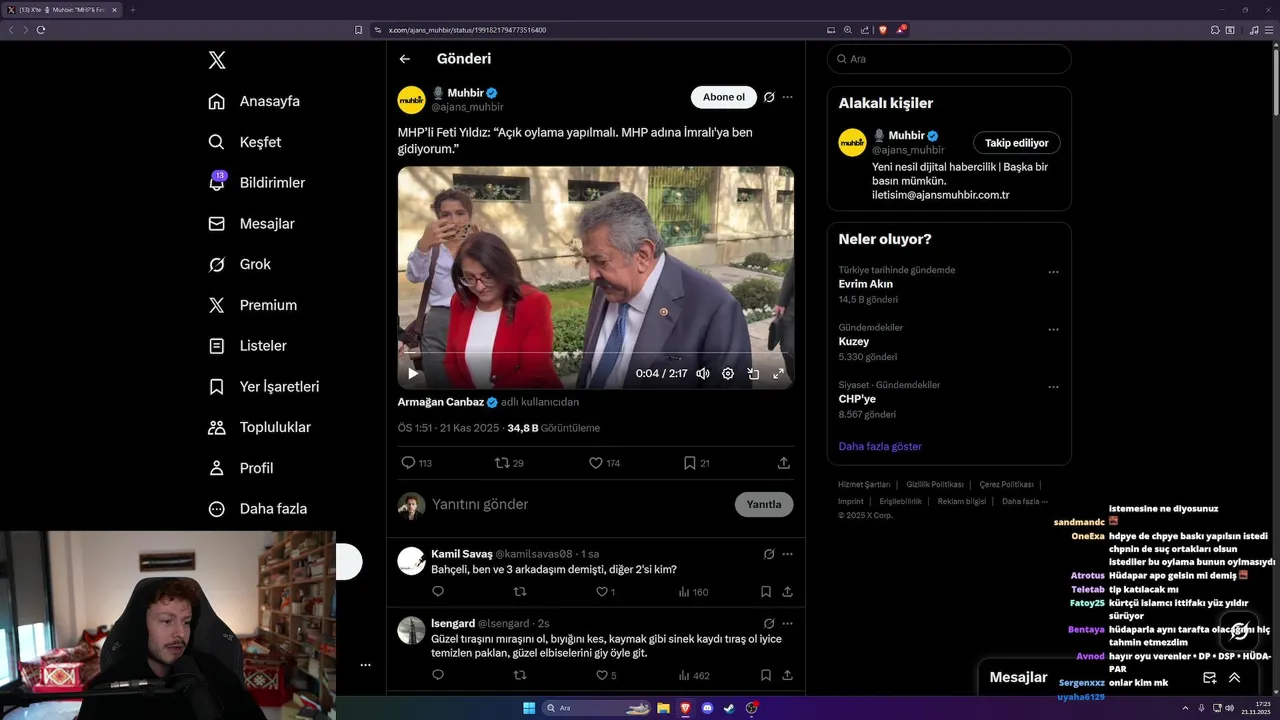1280x720 pixels.
Task: Click the X logo in sidebar
Action: 217,60
